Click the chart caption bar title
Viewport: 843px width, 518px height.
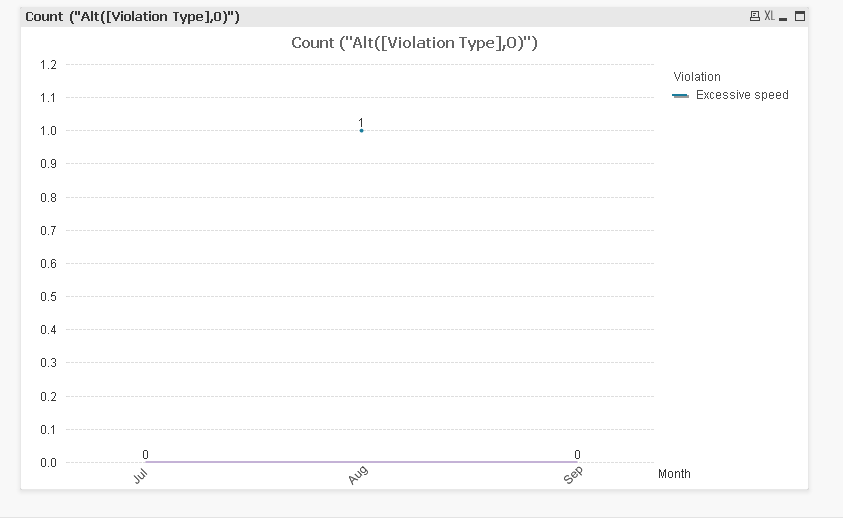[132, 17]
